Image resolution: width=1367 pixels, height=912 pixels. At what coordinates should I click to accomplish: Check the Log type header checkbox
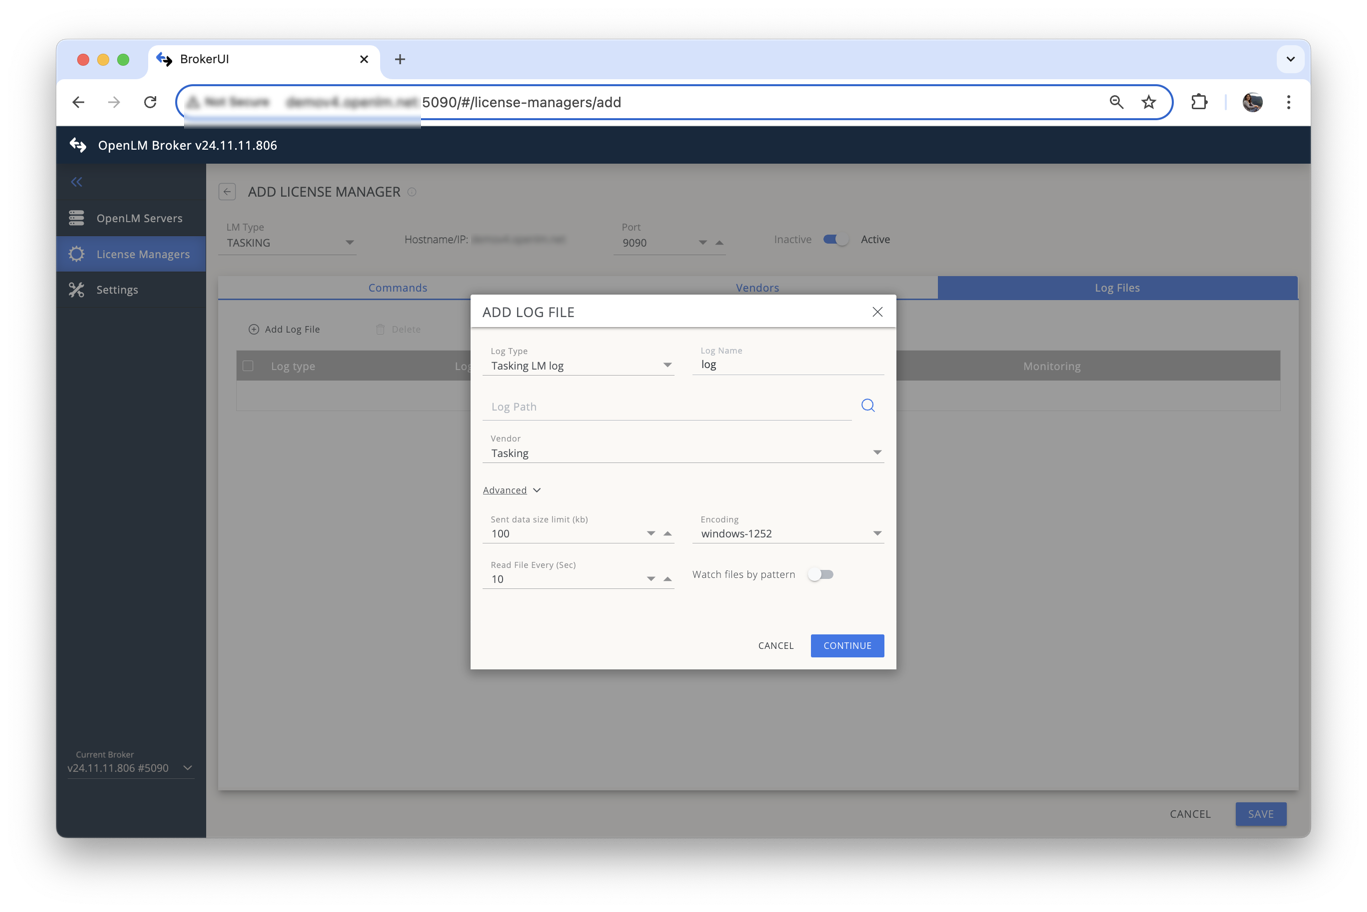click(x=248, y=366)
